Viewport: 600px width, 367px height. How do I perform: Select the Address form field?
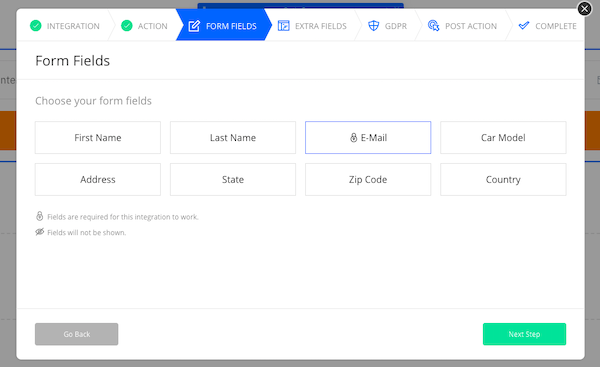[x=98, y=179]
